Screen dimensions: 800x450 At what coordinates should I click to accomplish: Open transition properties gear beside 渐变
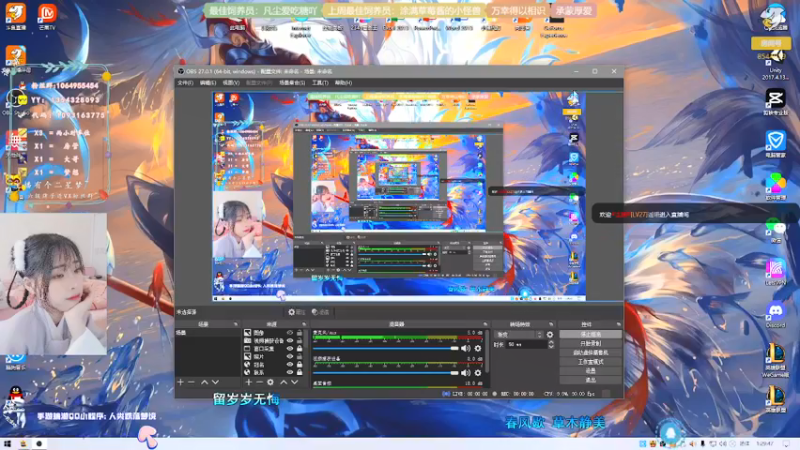549,335
